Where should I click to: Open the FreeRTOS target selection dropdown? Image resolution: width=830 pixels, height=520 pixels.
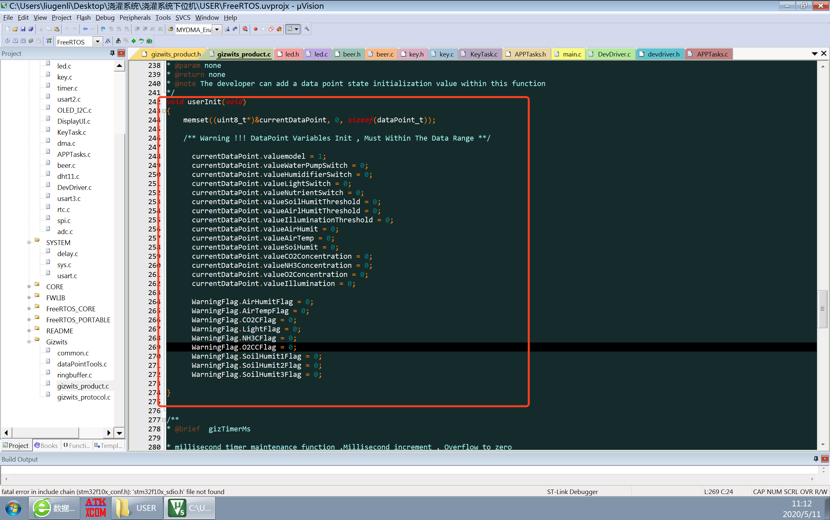[97, 41]
